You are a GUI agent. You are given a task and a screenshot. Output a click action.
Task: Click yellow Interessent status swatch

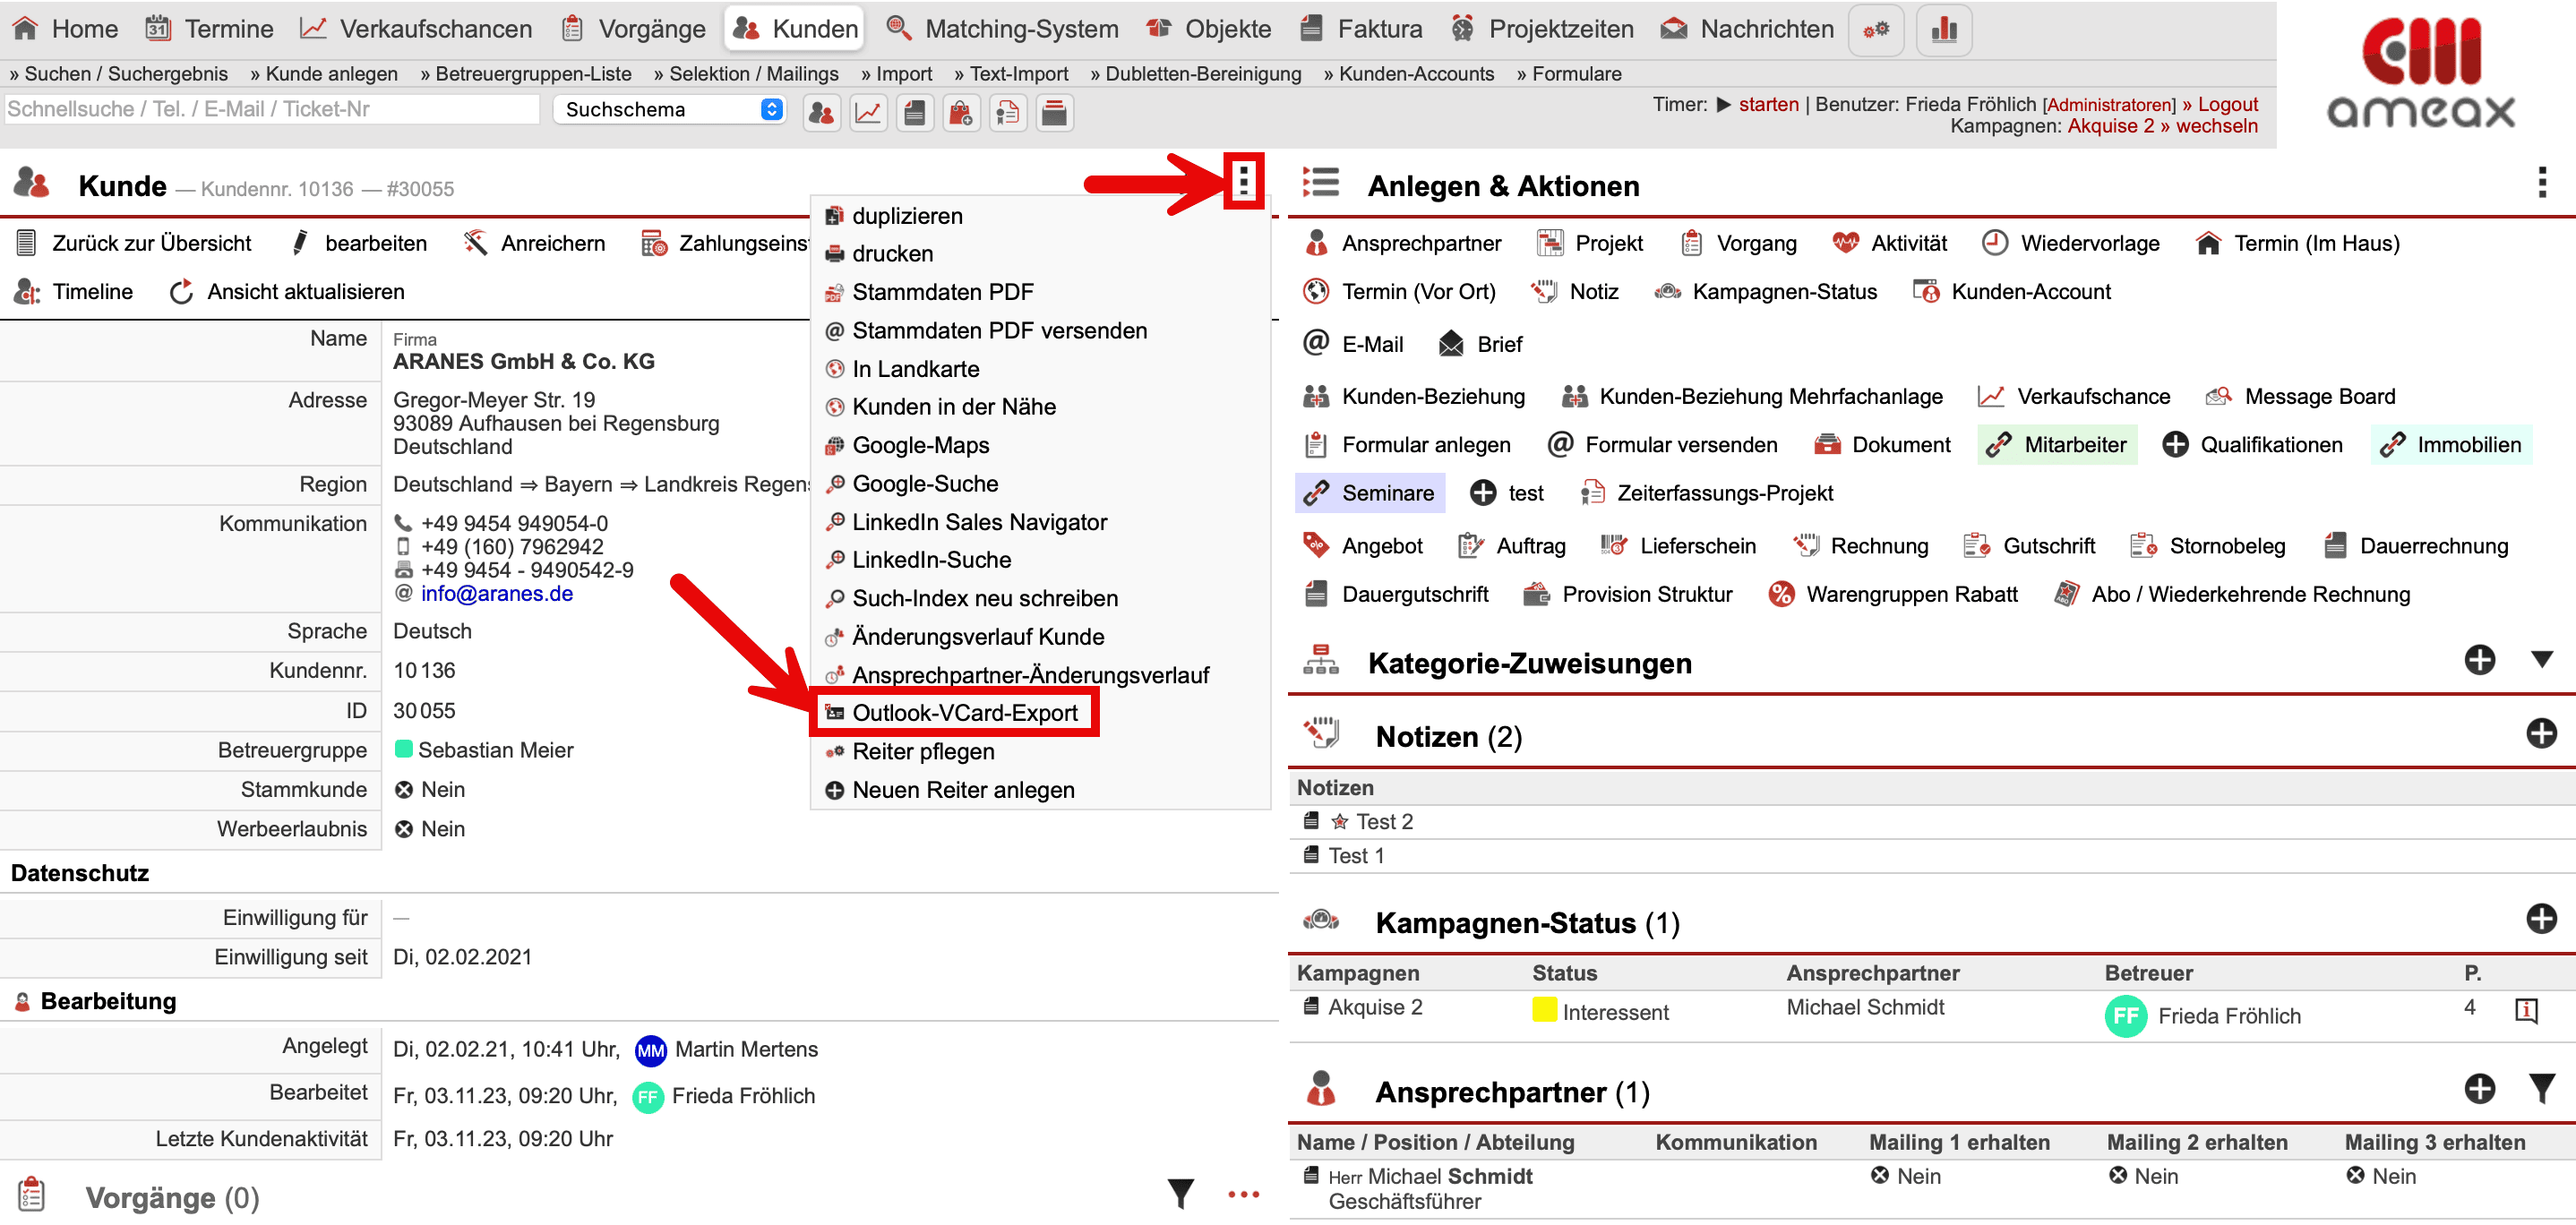(1543, 1010)
